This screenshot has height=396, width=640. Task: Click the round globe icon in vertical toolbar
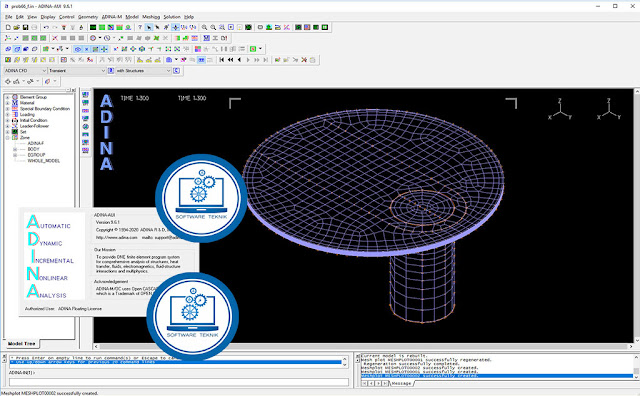click(x=85, y=127)
